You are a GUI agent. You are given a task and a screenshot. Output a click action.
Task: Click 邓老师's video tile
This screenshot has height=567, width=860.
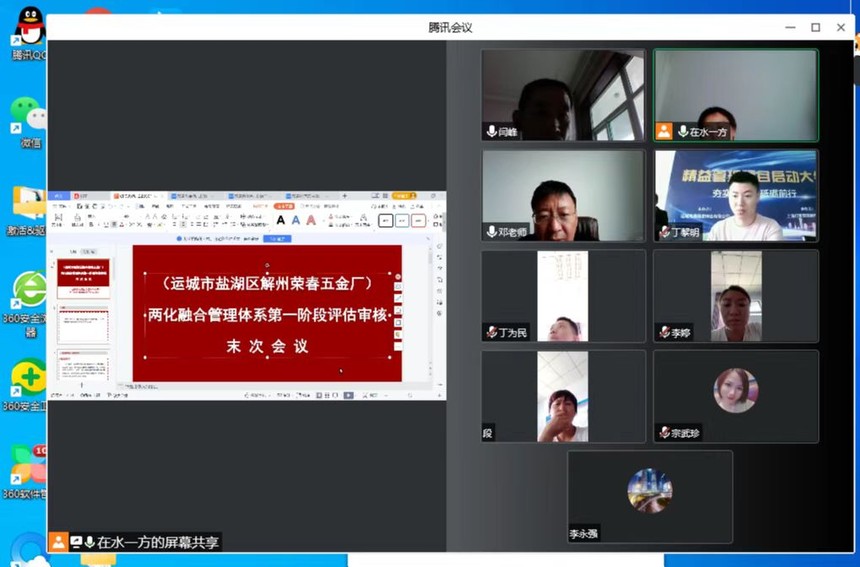pyautogui.click(x=563, y=195)
